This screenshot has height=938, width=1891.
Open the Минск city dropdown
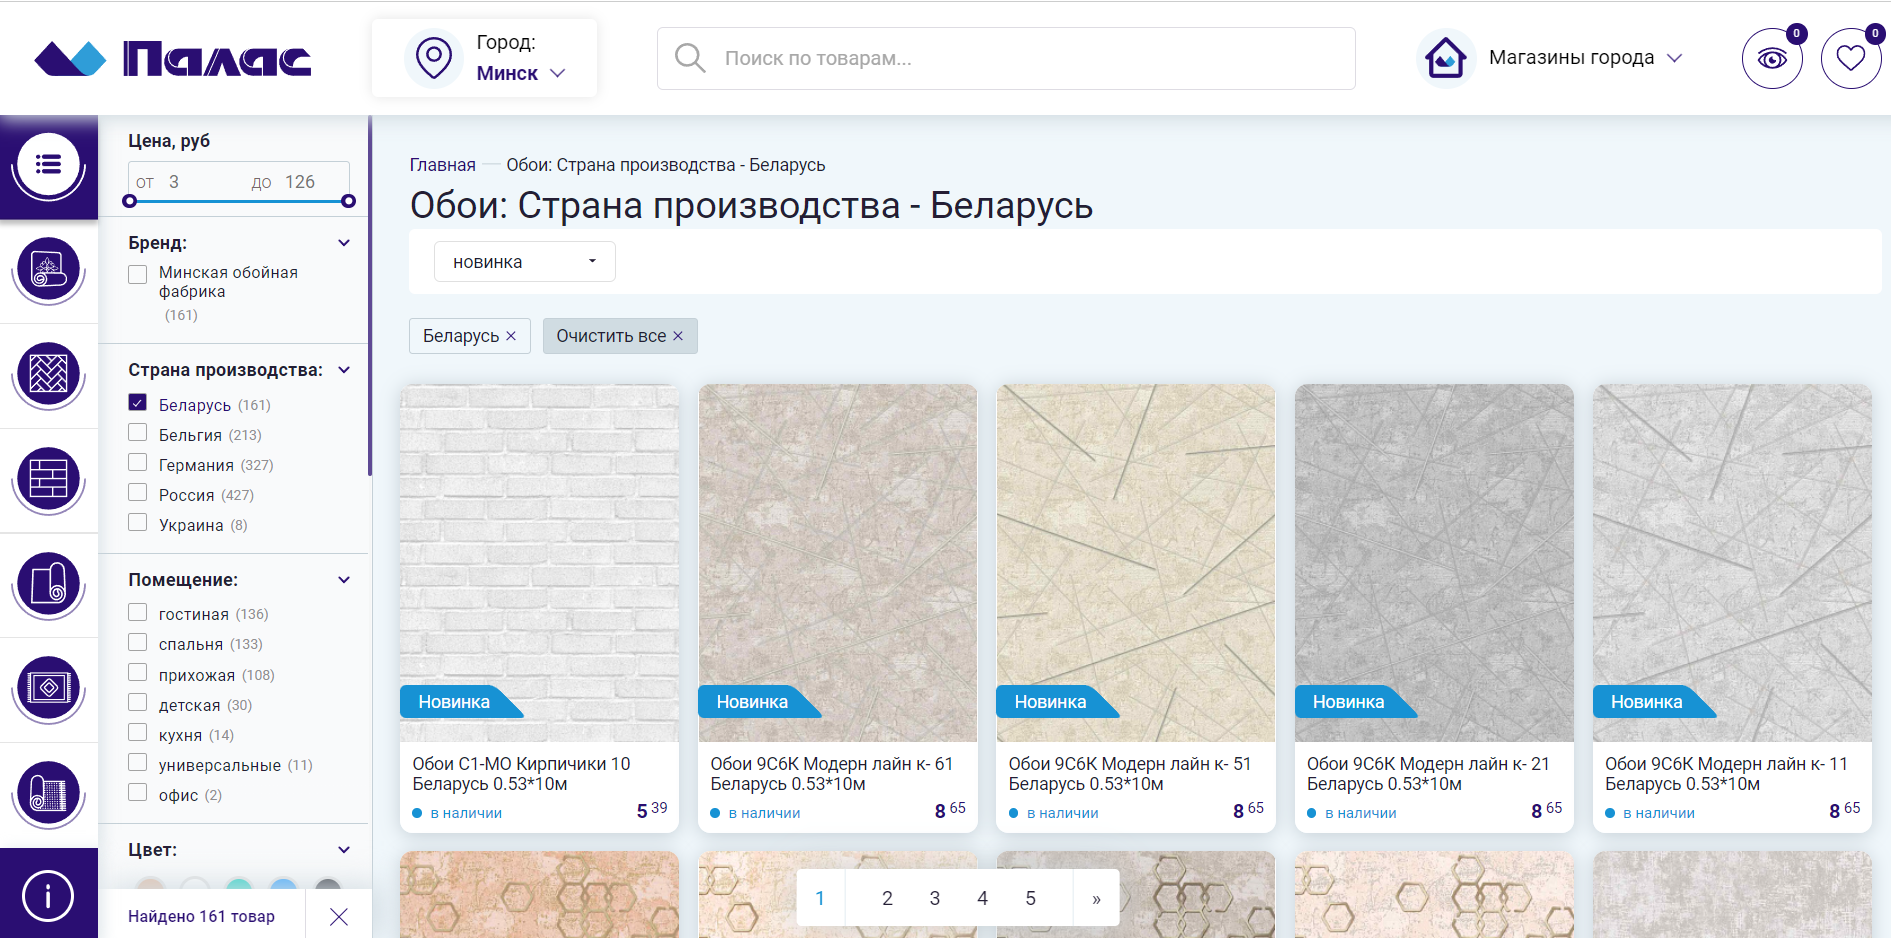[x=521, y=73]
